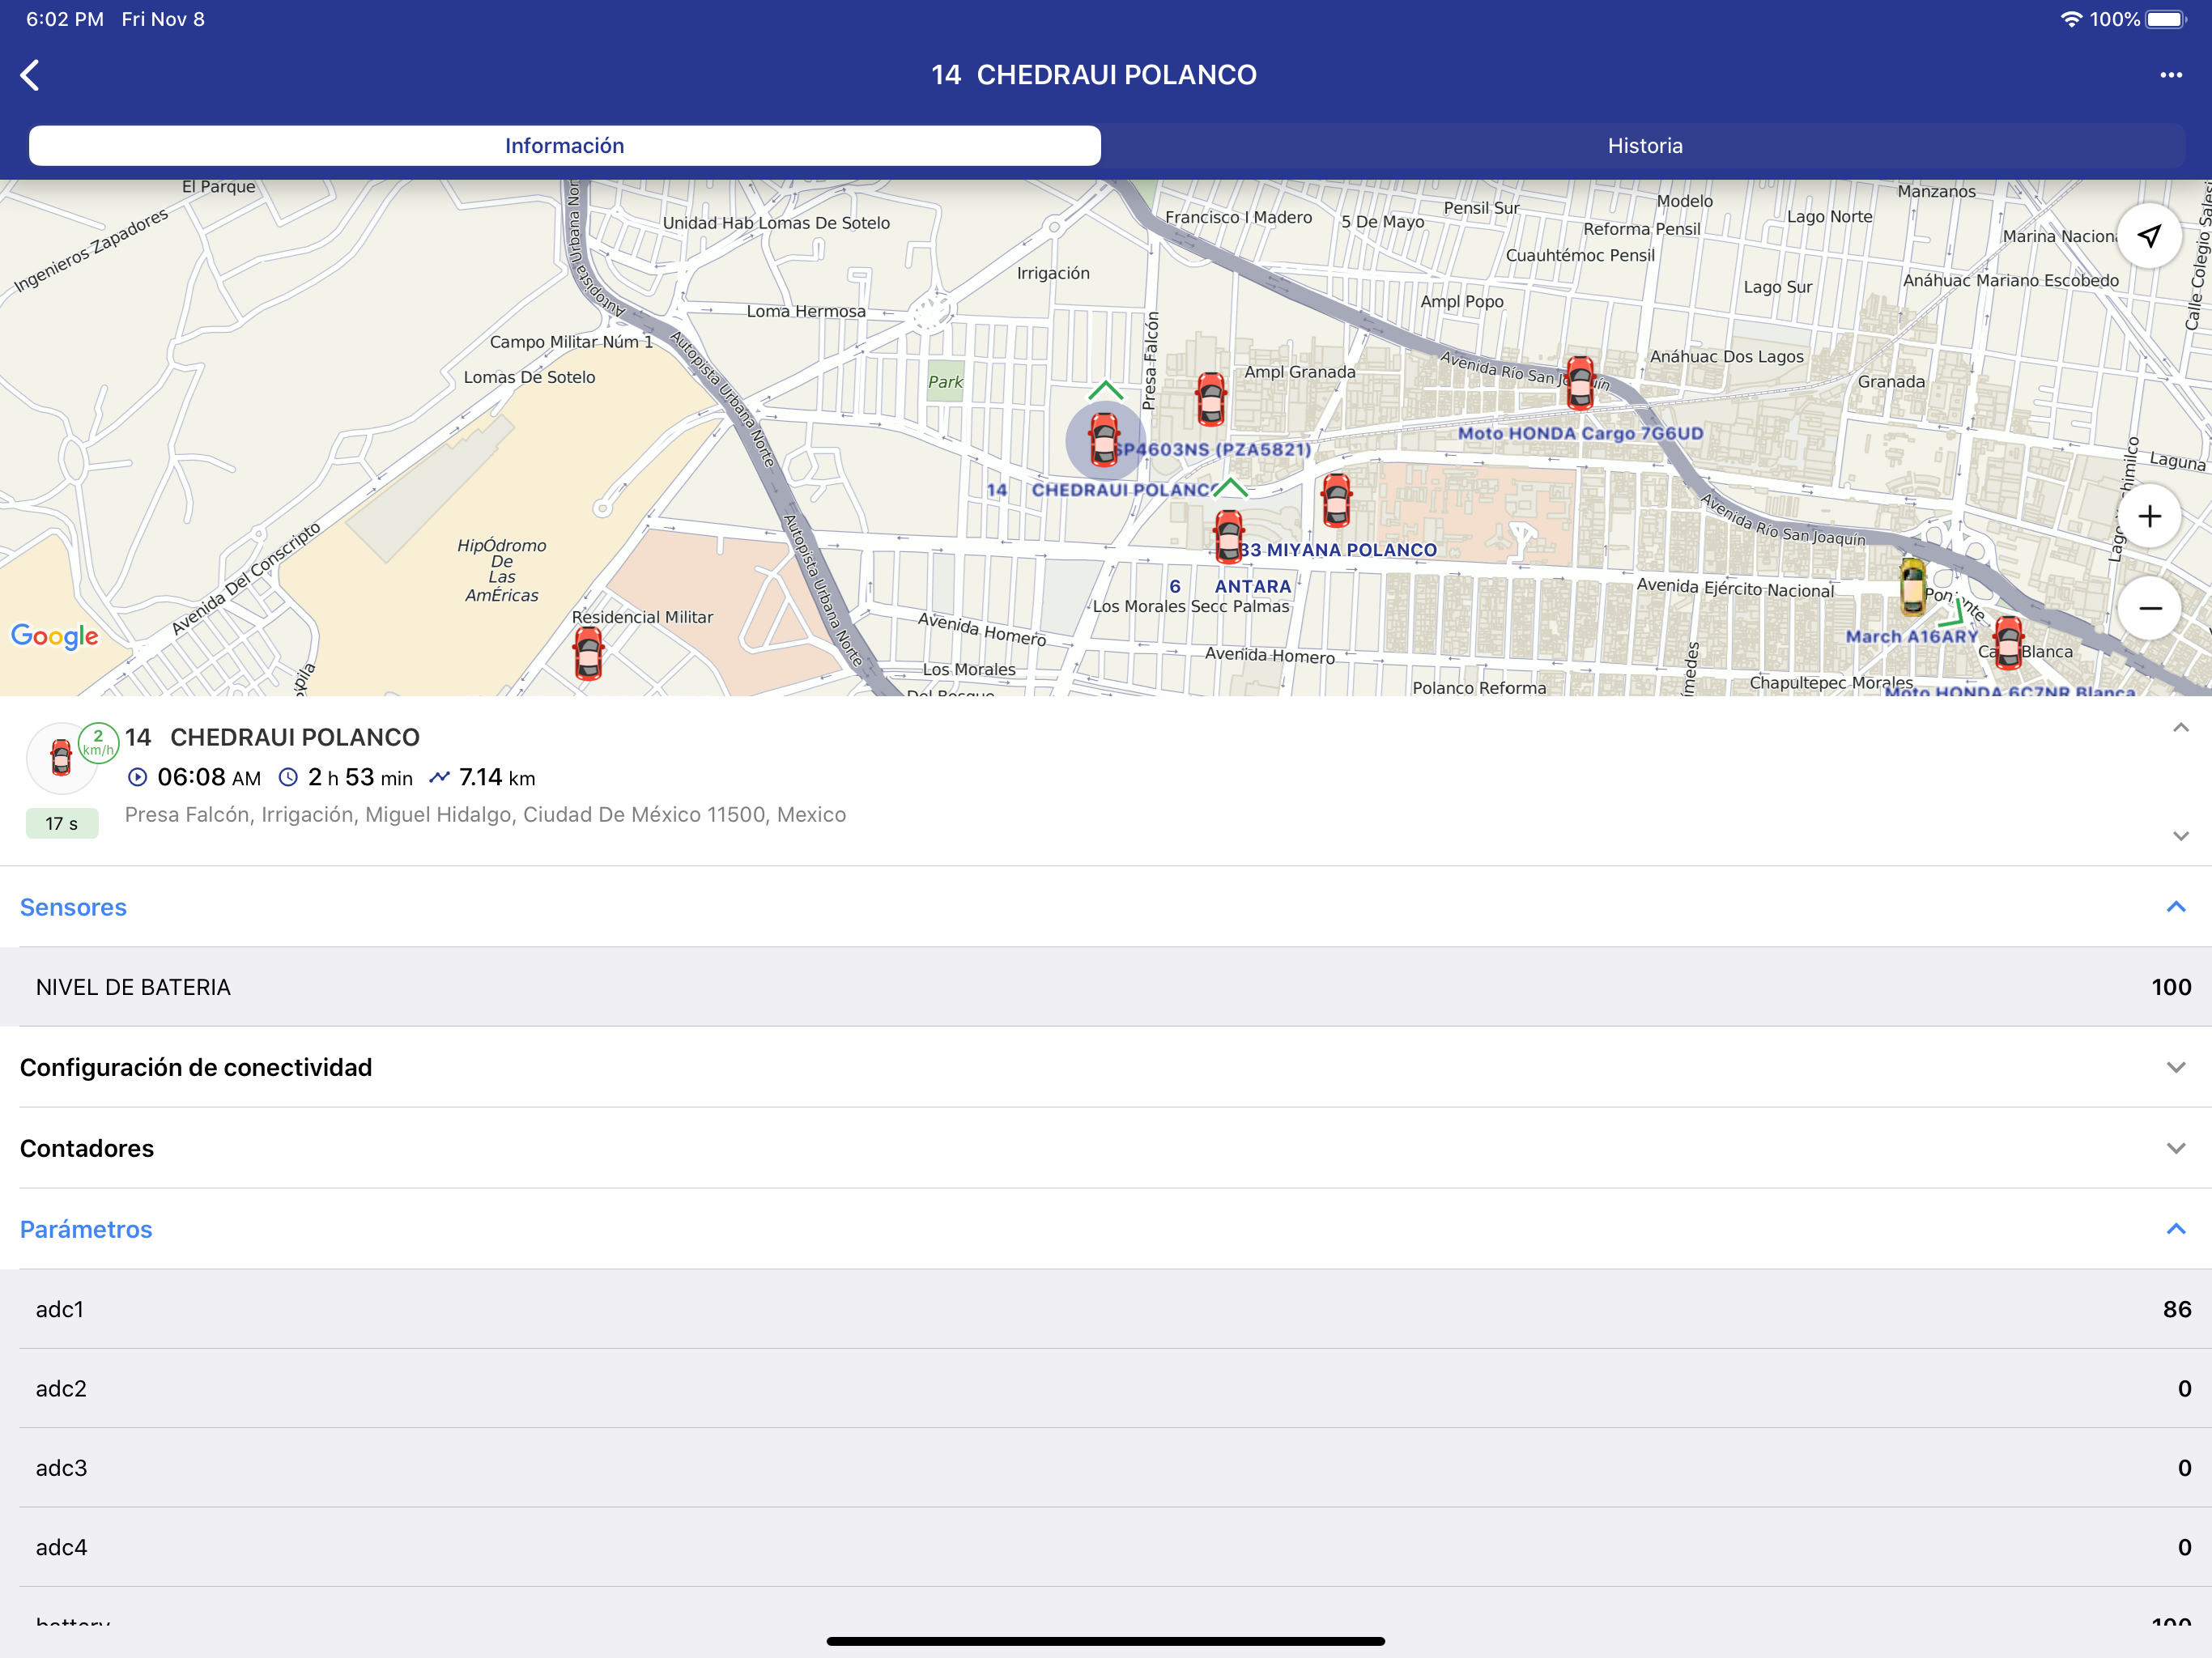Tap the up chevron on vehicle info card

pyautogui.click(x=2180, y=728)
